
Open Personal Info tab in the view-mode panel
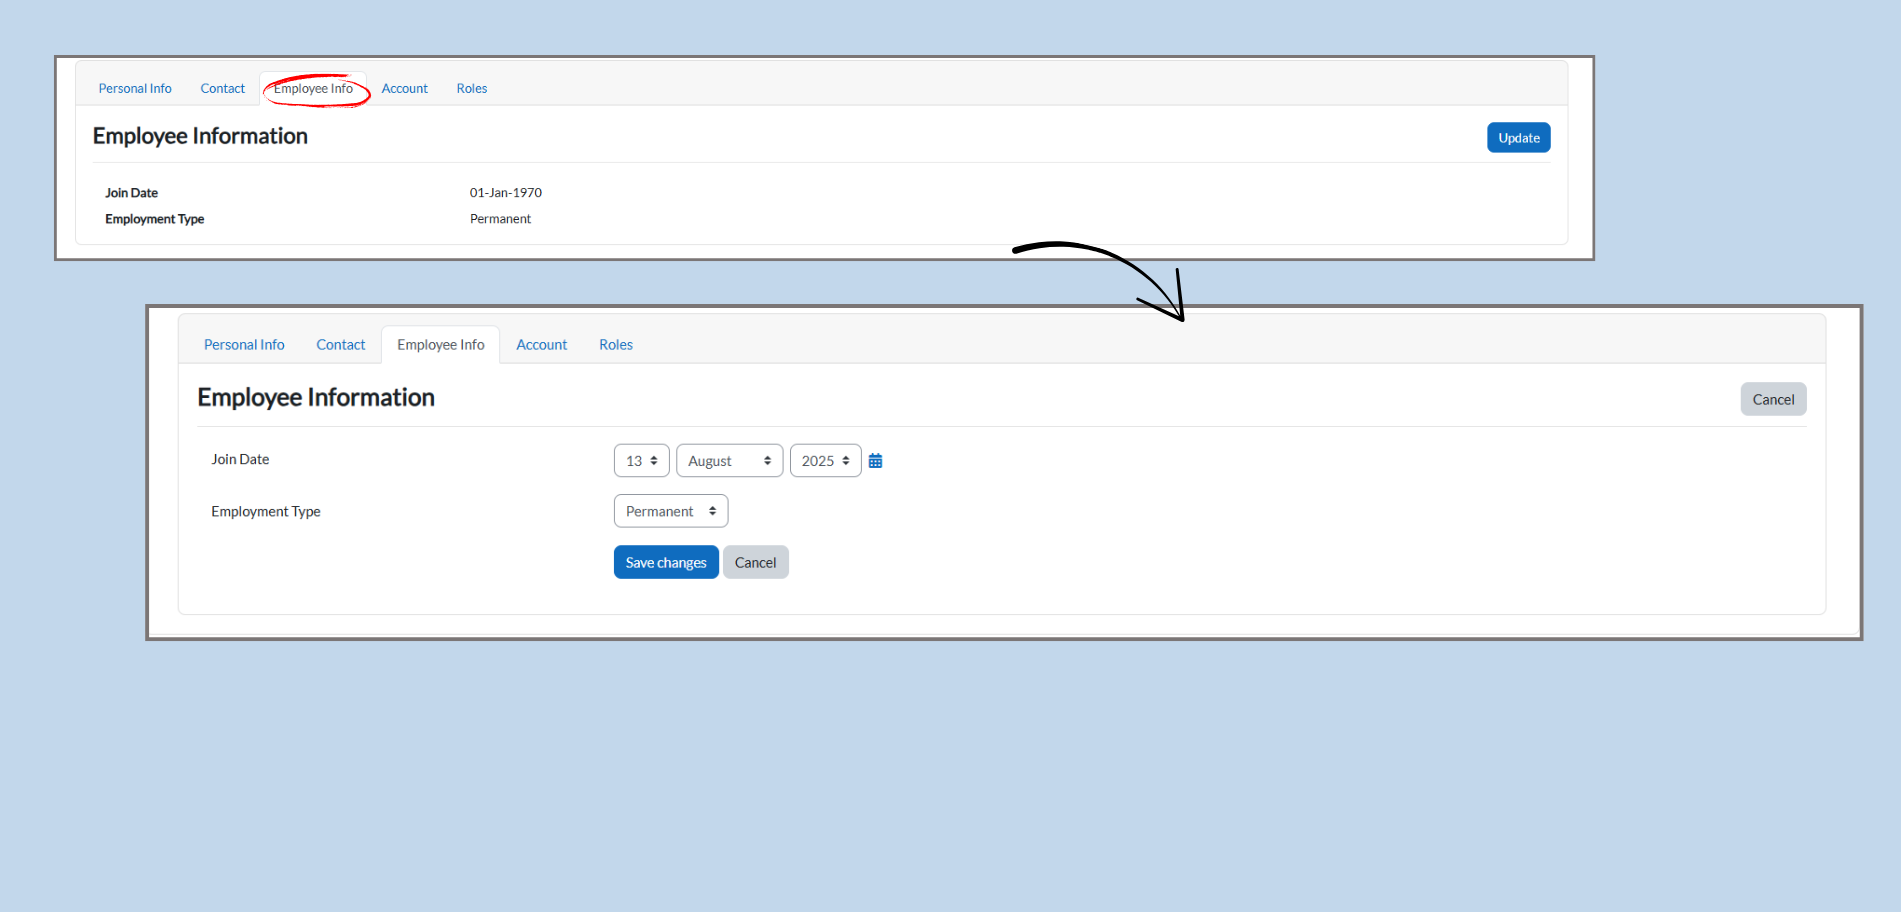[x=135, y=89]
